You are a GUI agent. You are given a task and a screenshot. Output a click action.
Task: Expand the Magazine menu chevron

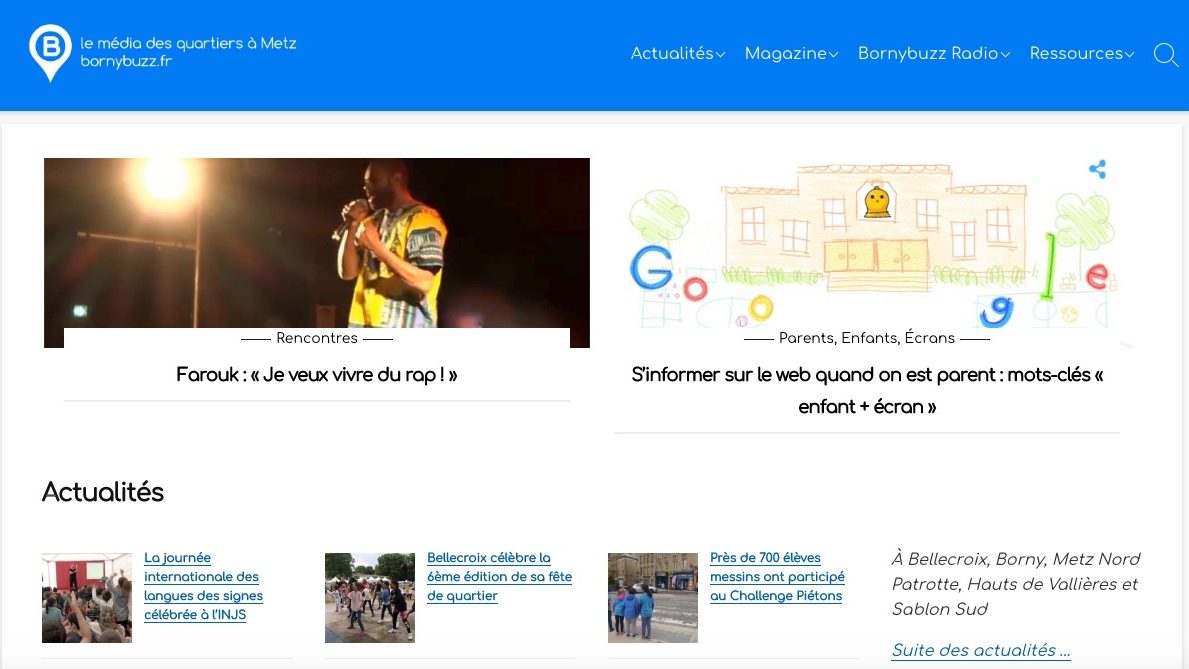click(833, 55)
